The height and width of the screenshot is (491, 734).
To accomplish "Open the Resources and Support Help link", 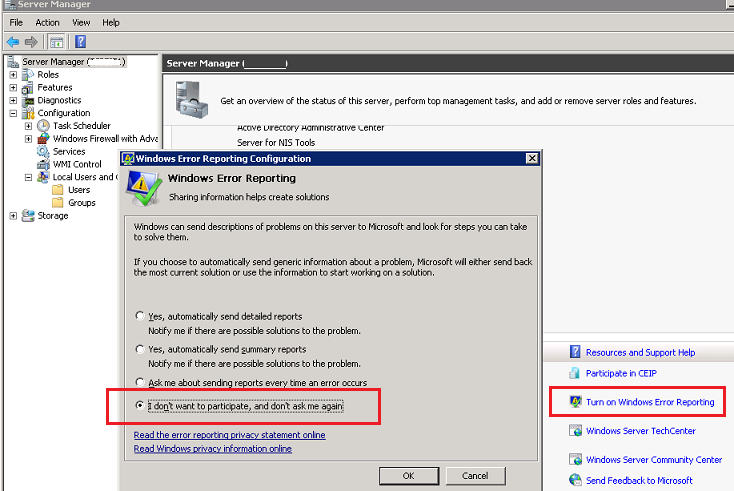I will (x=640, y=352).
